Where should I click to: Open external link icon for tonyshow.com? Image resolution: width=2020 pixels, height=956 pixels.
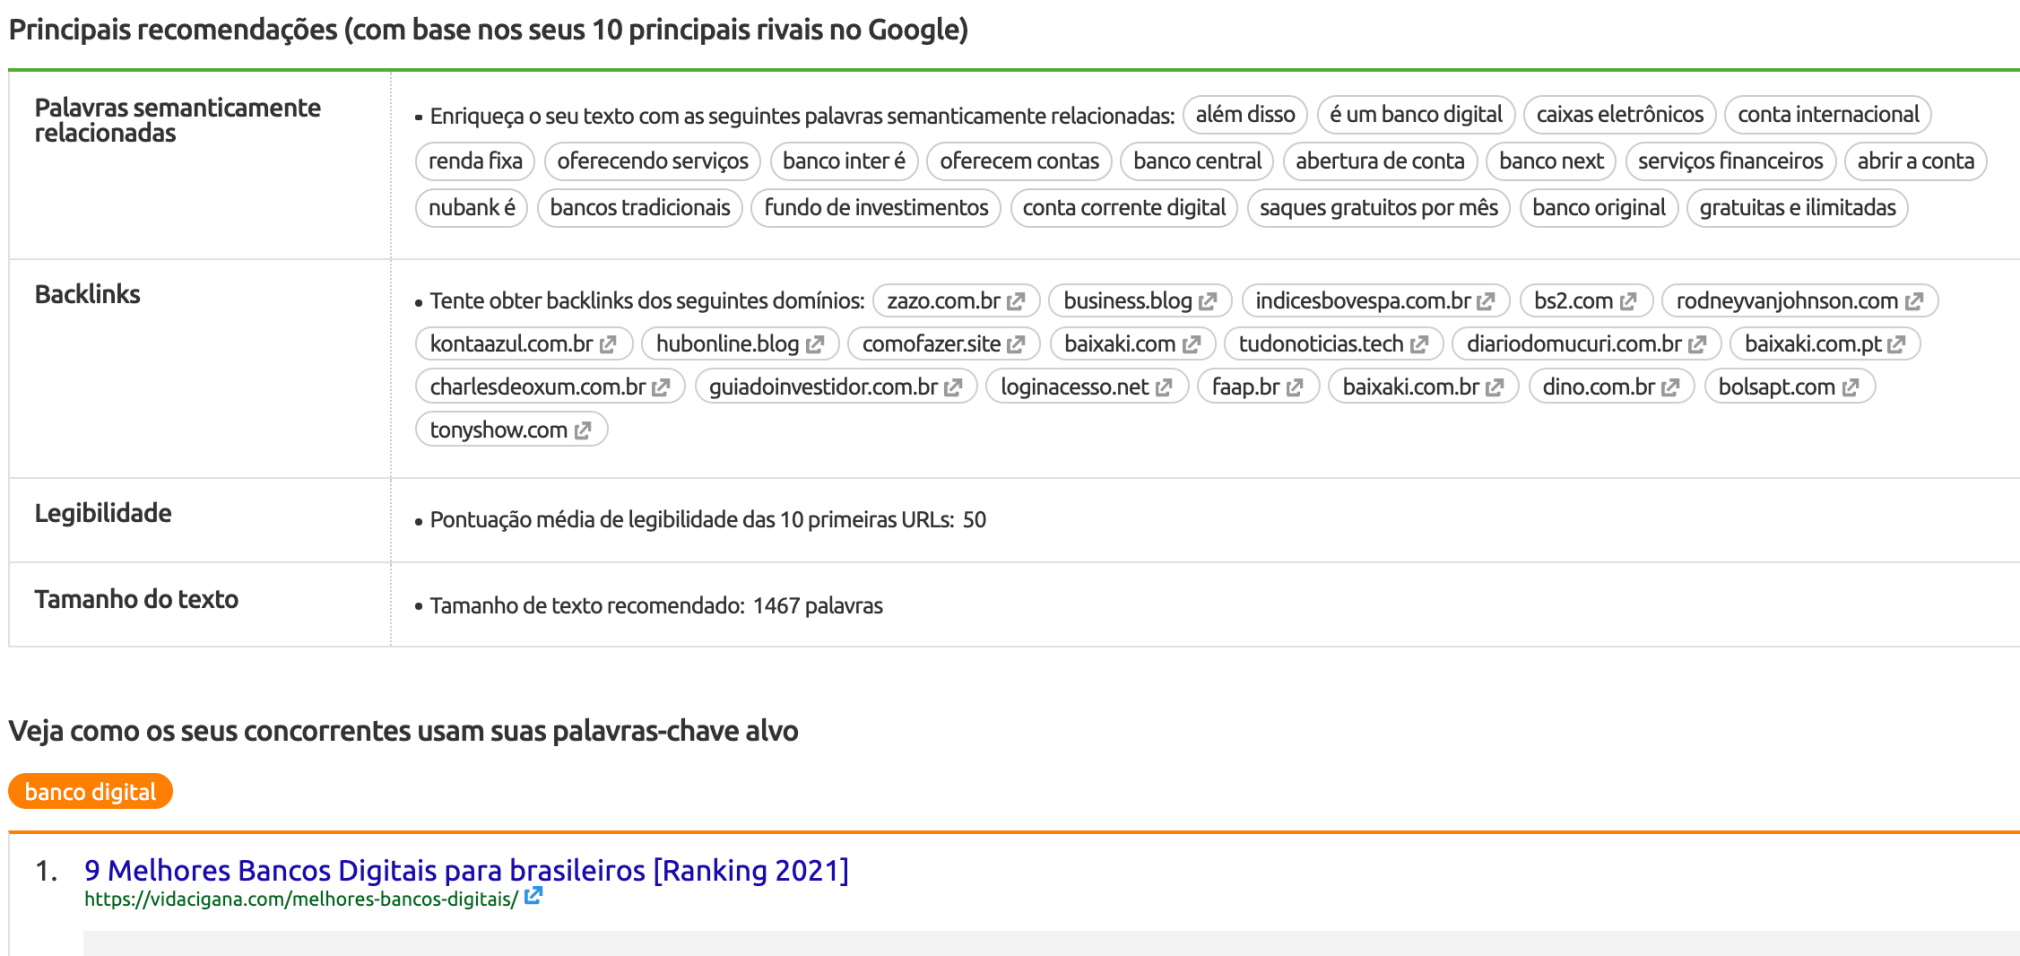[583, 430]
